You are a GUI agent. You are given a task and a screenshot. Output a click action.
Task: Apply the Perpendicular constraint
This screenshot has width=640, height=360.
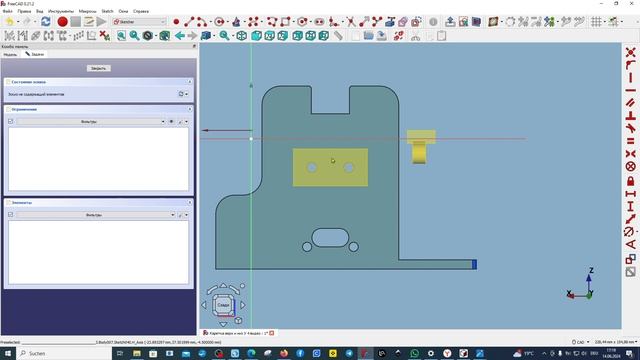(x=631, y=116)
